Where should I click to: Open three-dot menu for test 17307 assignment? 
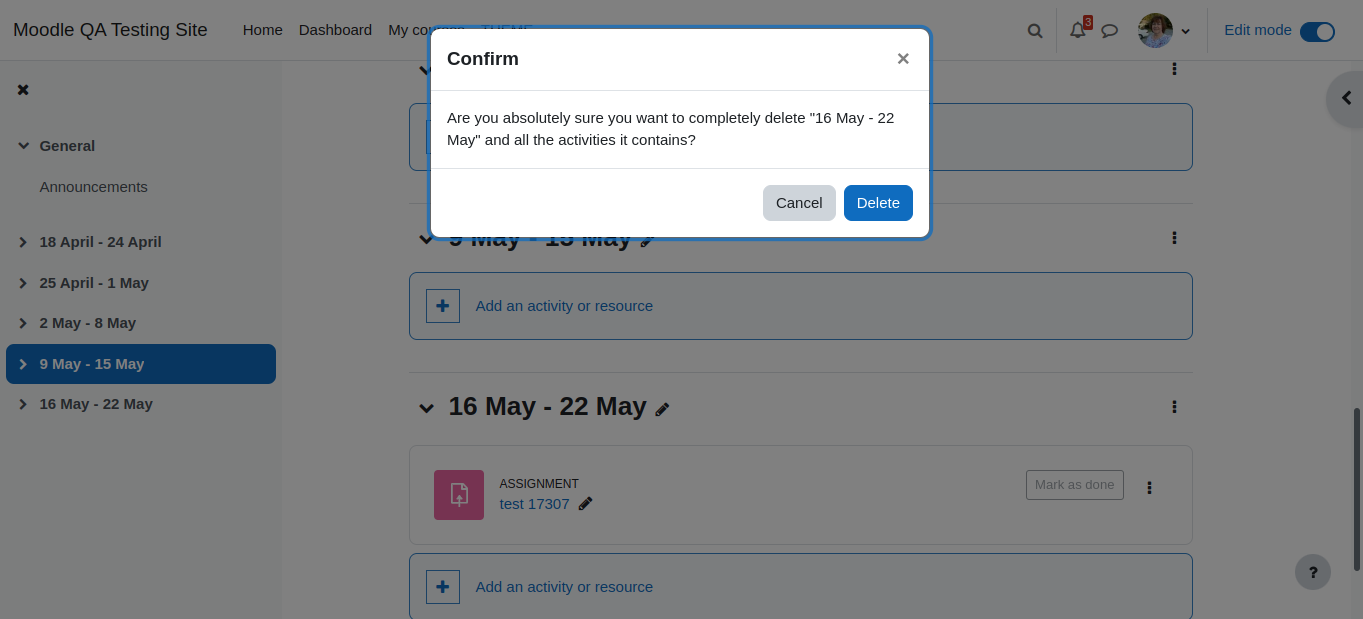(x=1149, y=488)
